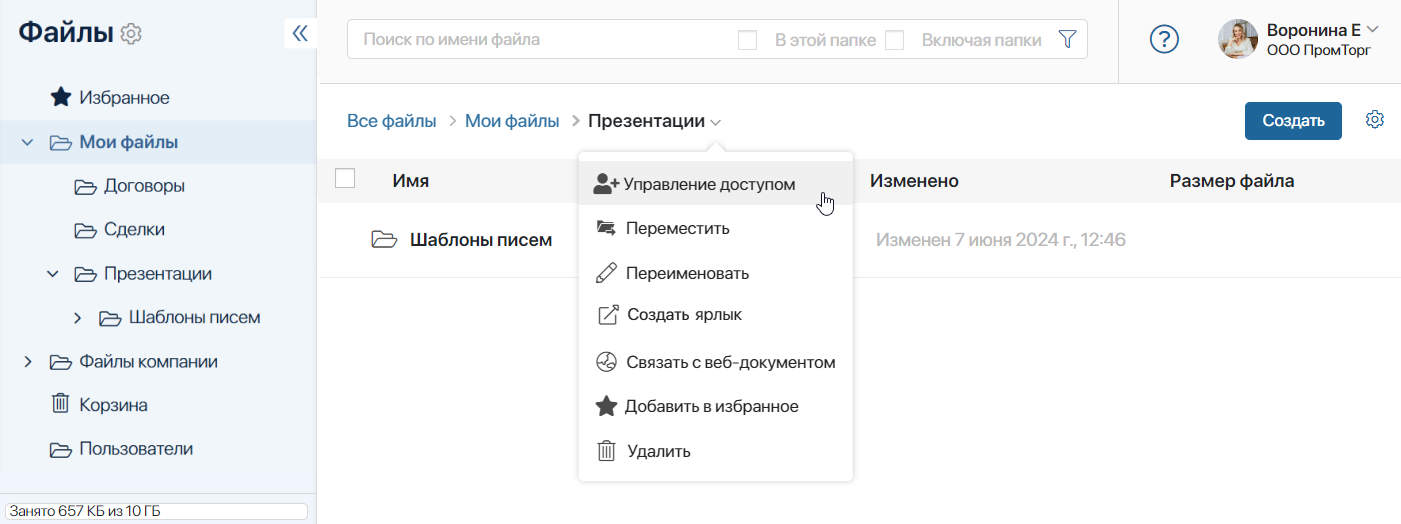
Task: Expand the Шаблоны писем tree node
Action: [77, 318]
